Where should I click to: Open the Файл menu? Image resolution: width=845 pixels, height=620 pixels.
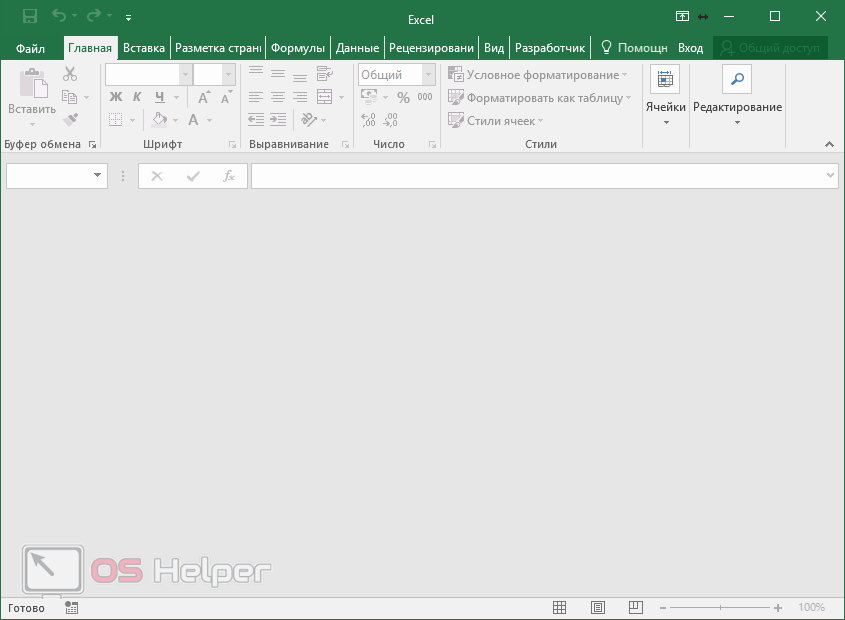[31, 48]
